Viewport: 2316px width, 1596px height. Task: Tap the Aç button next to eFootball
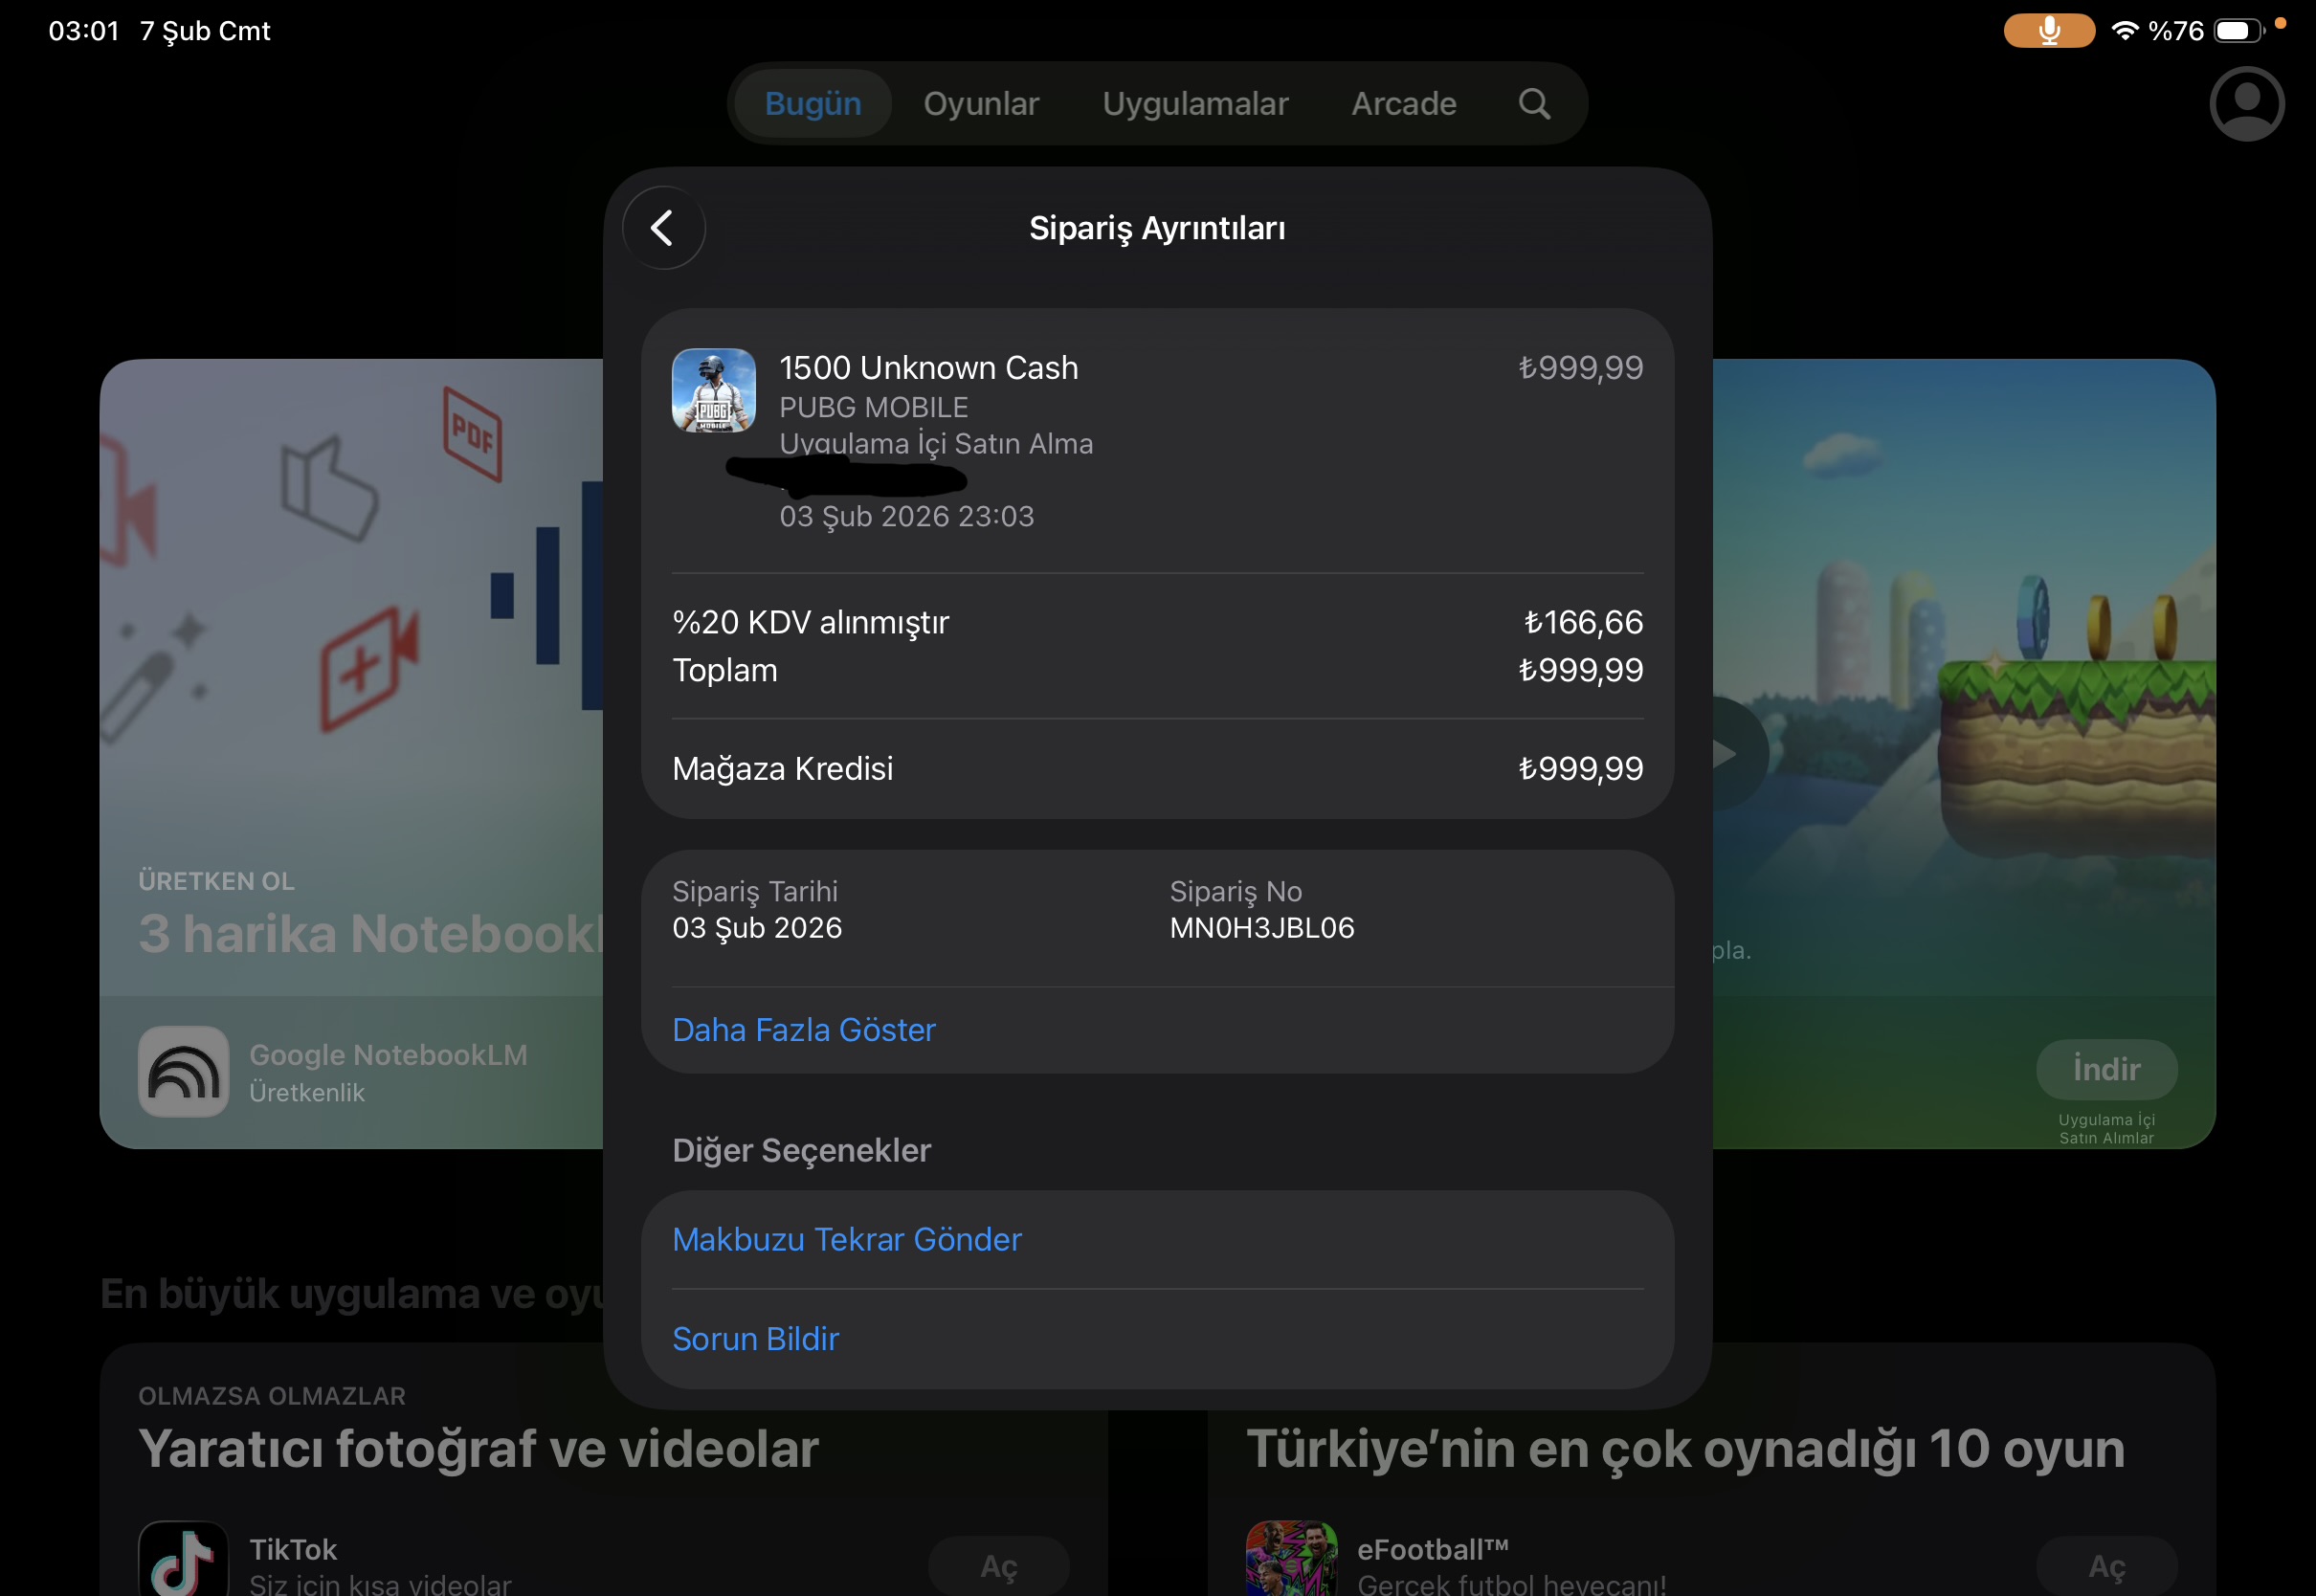[x=2106, y=1565]
